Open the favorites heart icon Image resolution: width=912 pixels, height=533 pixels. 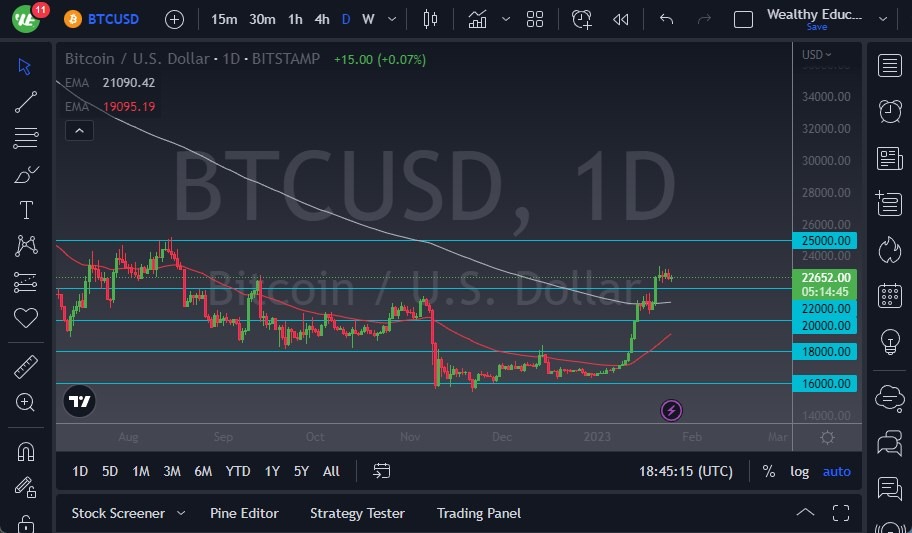point(26,318)
